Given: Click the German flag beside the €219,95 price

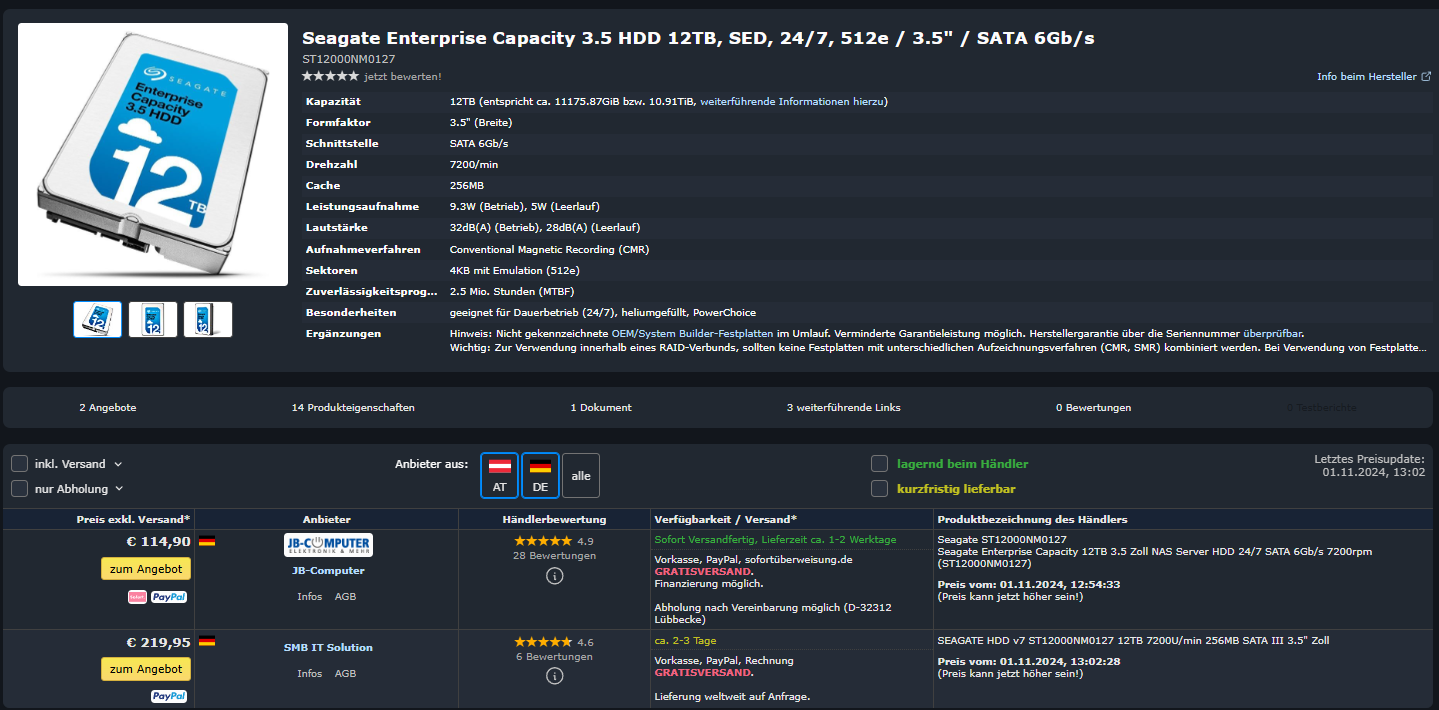Looking at the screenshot, I should (x=207, y=641).
